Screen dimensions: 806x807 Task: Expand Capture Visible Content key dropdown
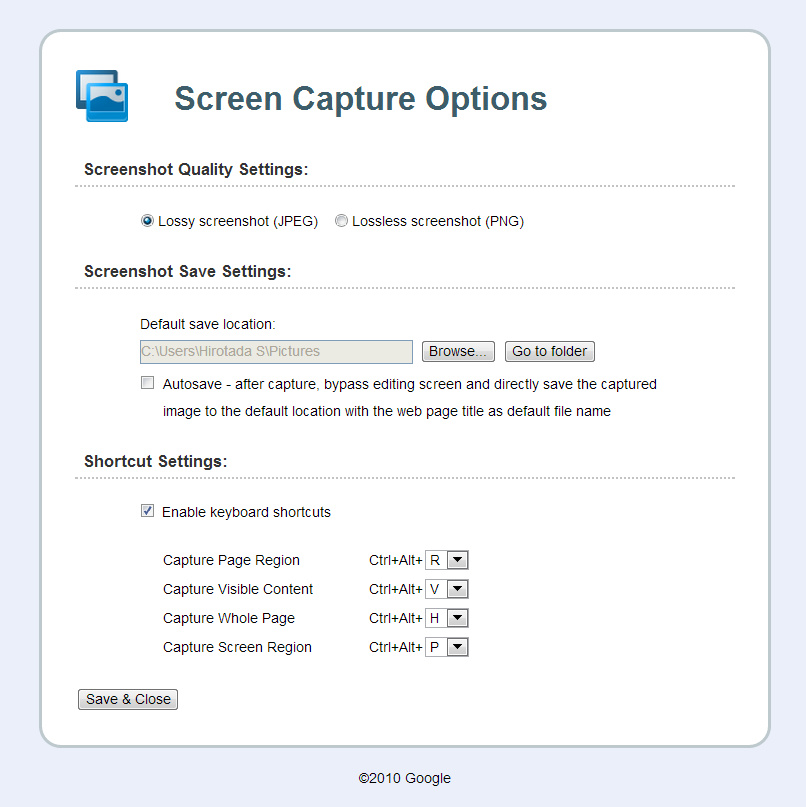(447, 589)
